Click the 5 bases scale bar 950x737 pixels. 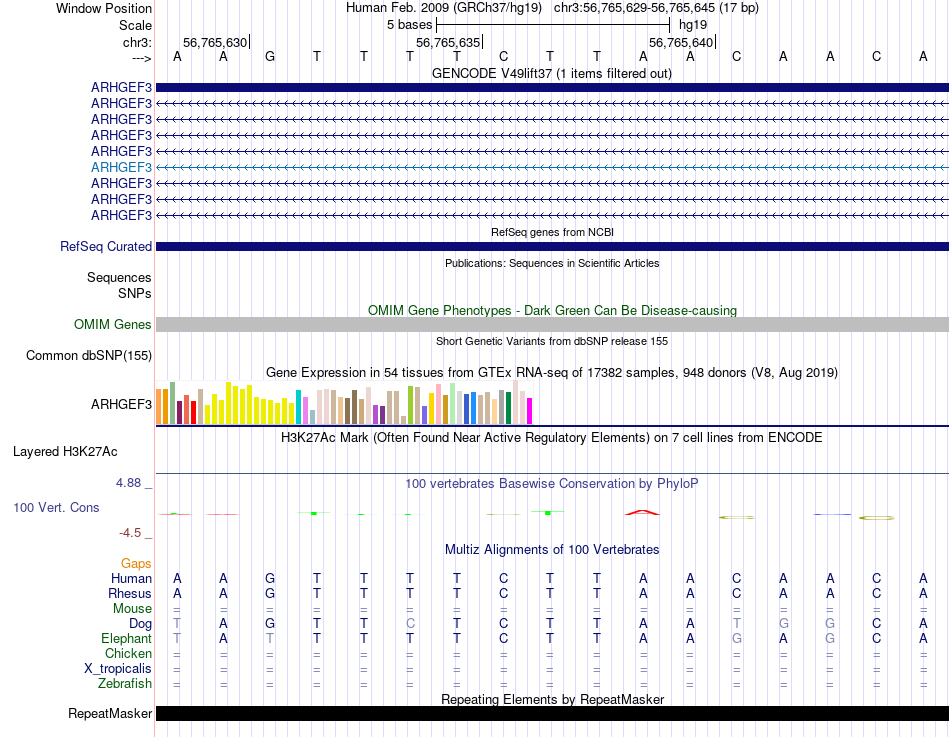[x=553, y=25]
